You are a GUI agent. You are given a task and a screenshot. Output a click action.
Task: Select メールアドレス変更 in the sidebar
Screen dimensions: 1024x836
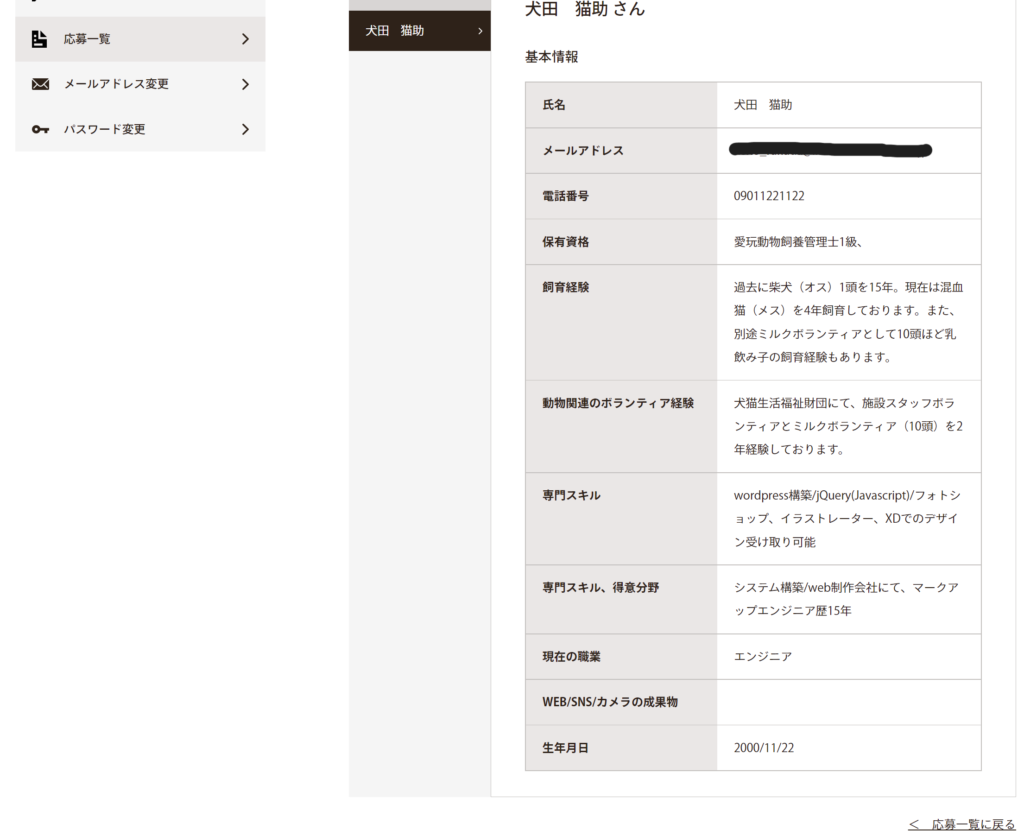pyautogui.click(x=116, y=85)
